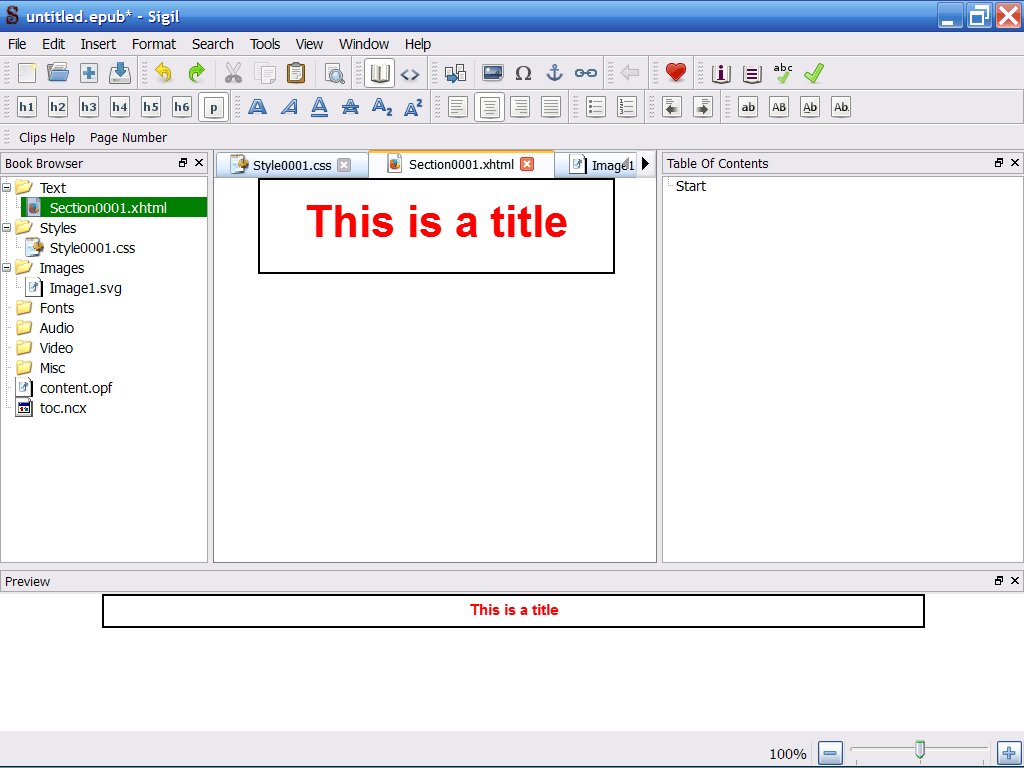Open an existing file via folder icon

[x=58, y=73]
